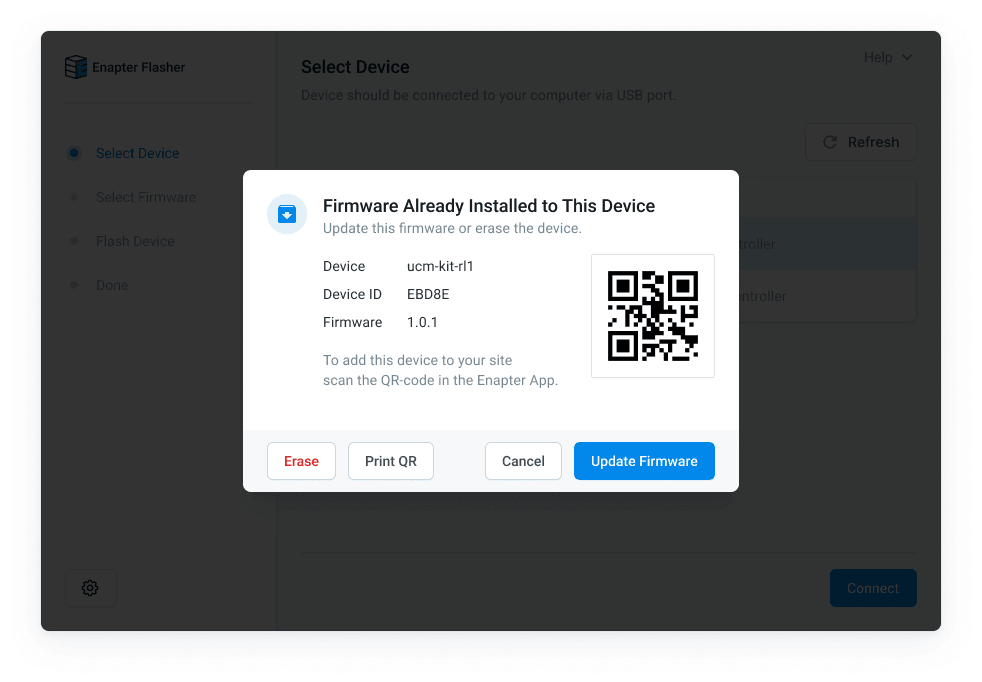Click the bullet beside the Done step
The height and width of the screenshot is (682, 982).
pyautogui.click(x=74, y=285)
